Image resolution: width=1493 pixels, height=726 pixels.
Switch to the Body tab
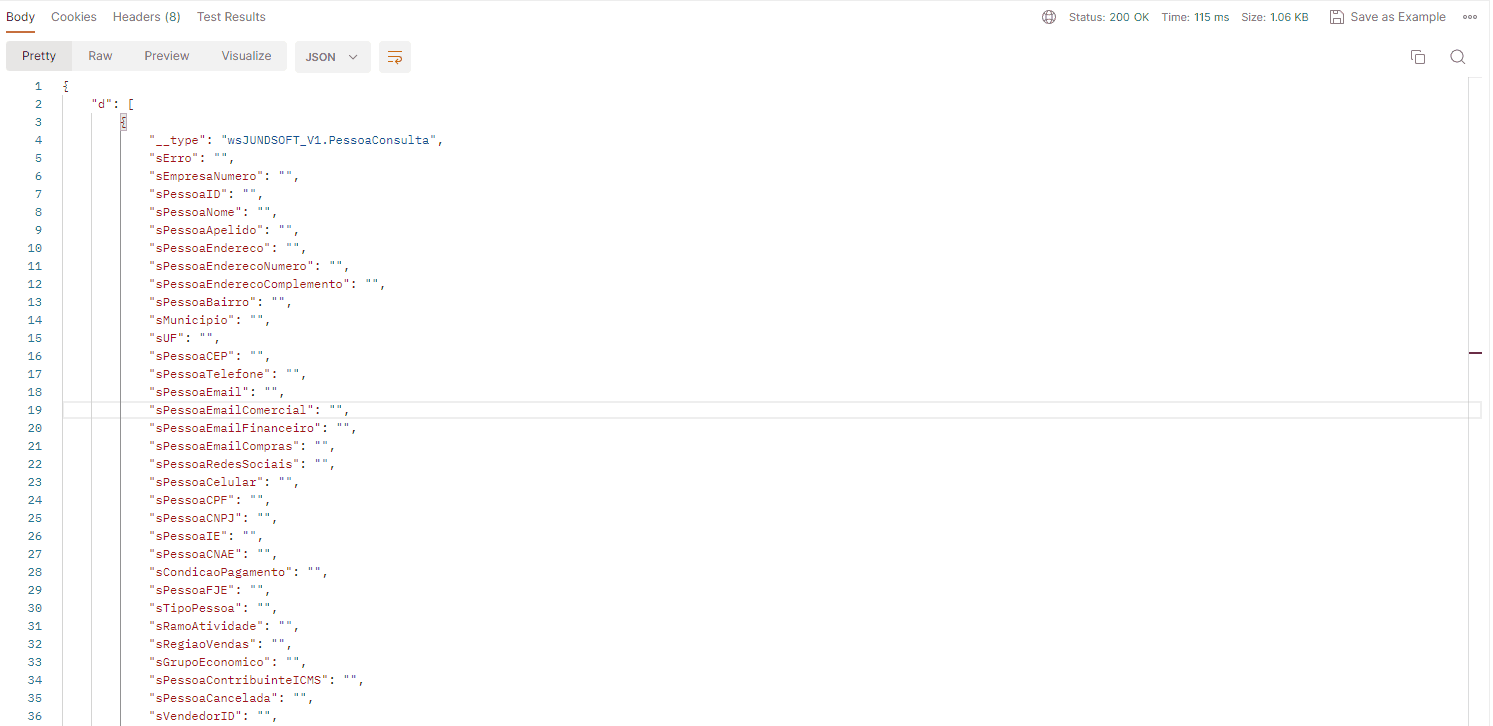point(21,17)
